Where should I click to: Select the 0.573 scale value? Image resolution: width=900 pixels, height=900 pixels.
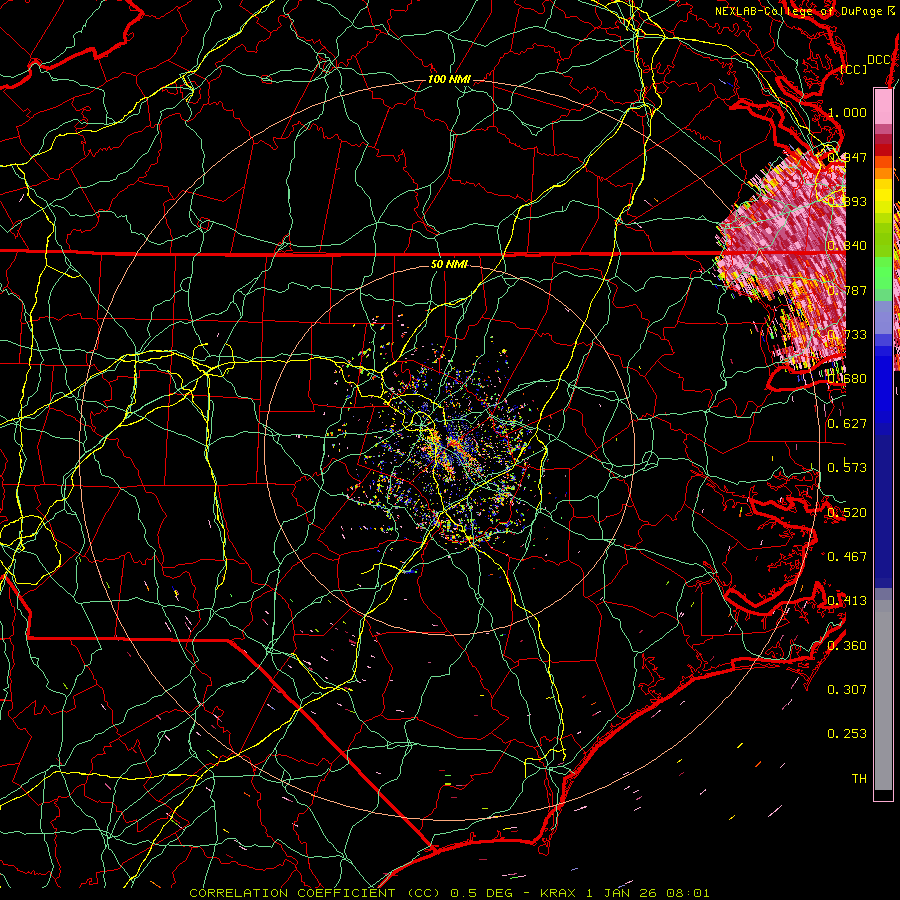[847, 468]
